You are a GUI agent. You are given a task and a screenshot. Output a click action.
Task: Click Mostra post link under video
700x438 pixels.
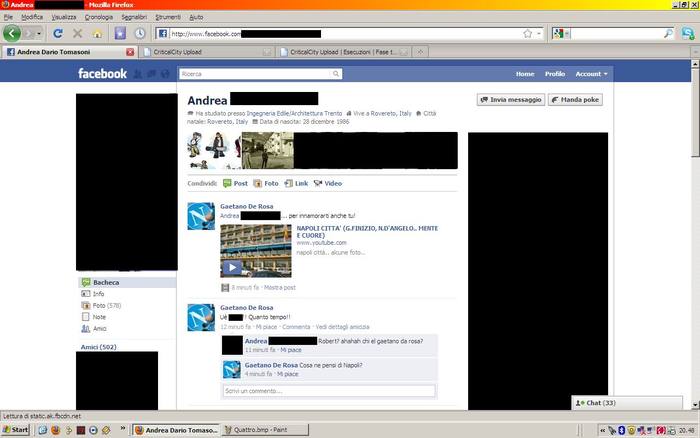click(x=279, y=288)
